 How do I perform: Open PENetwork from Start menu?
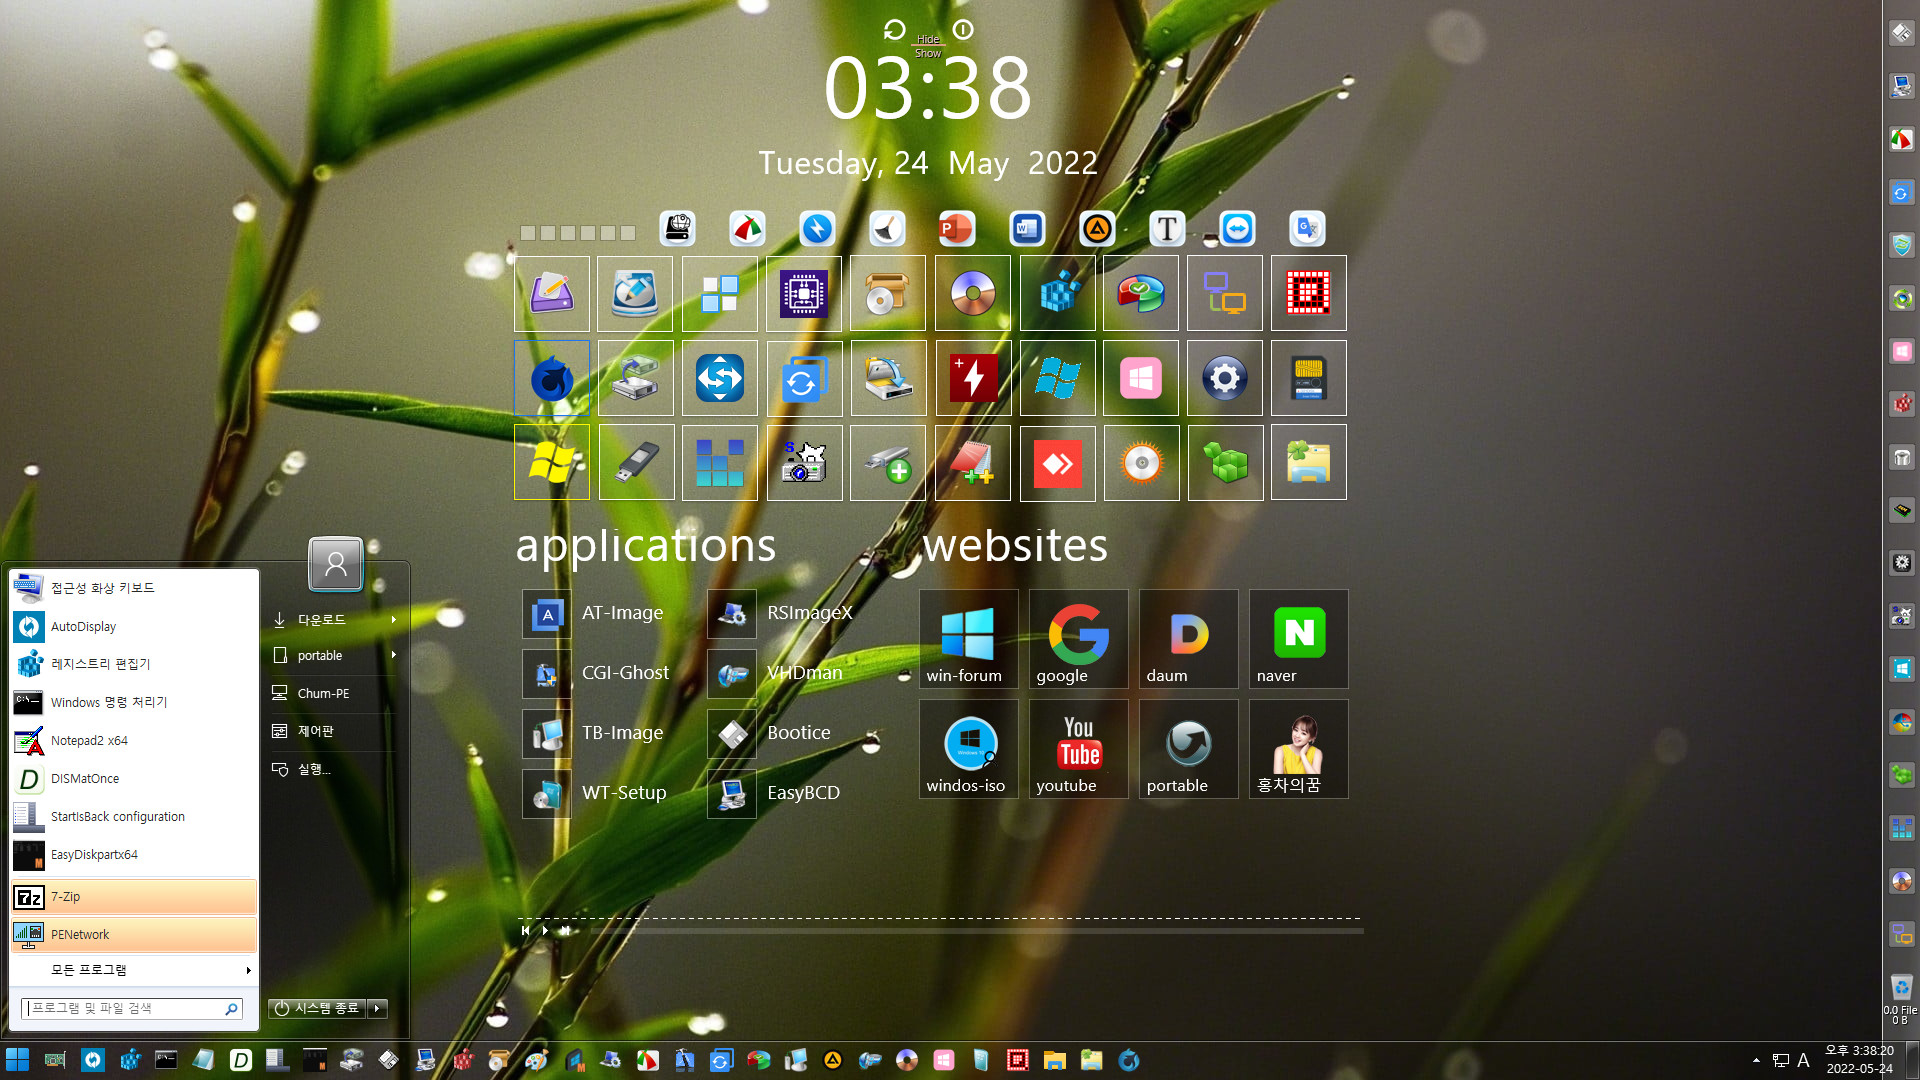(134, 935)
